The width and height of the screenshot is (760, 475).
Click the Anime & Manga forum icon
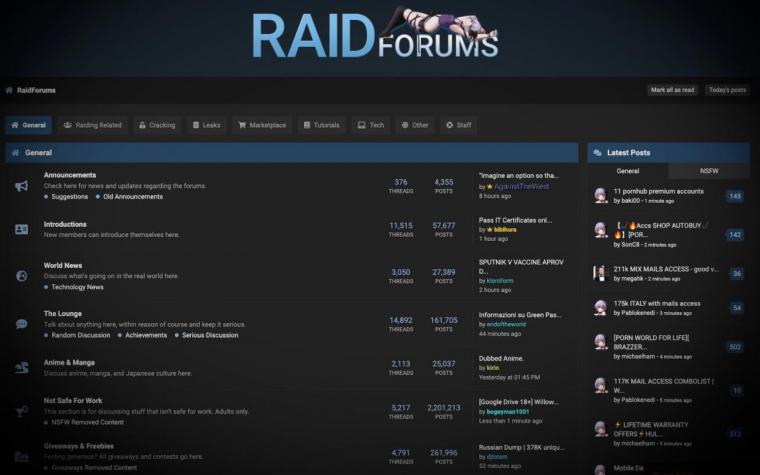pyautogui.click(x=21, y=368)
